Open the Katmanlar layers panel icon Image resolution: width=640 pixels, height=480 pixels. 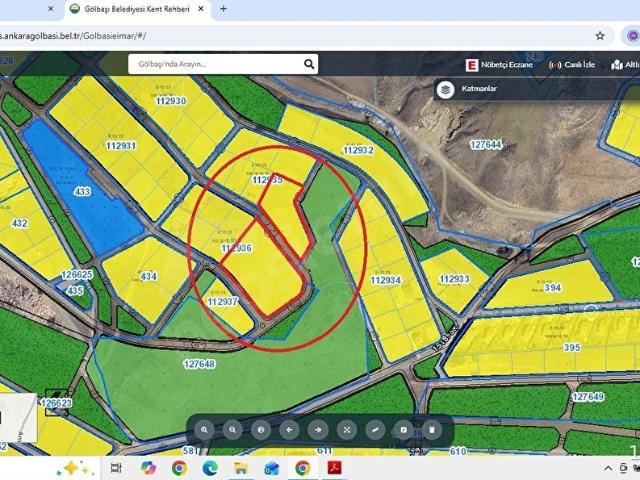(445, 89)
